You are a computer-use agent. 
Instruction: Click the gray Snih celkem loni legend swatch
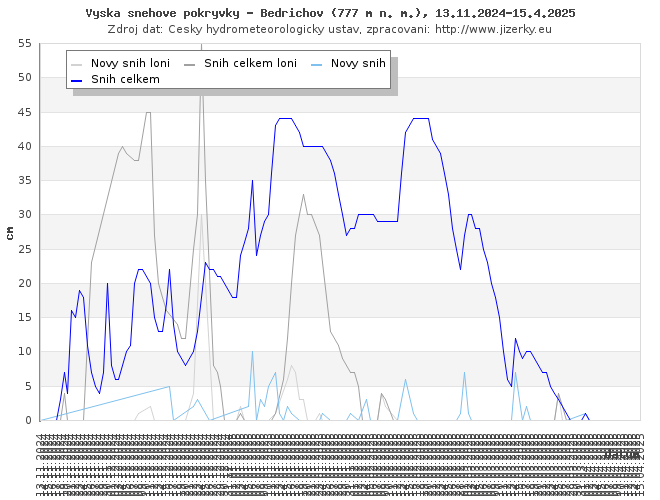(x=191, y=63)
